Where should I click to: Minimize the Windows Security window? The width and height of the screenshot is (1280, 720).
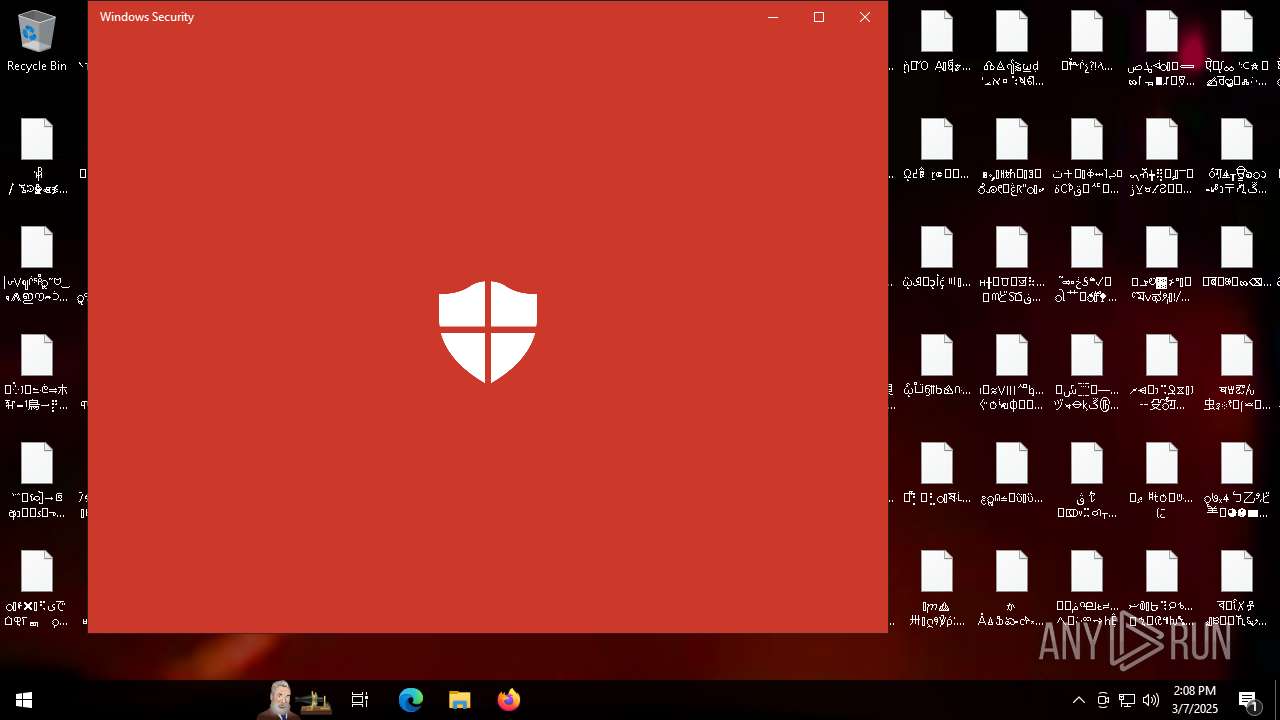point(773,17)
